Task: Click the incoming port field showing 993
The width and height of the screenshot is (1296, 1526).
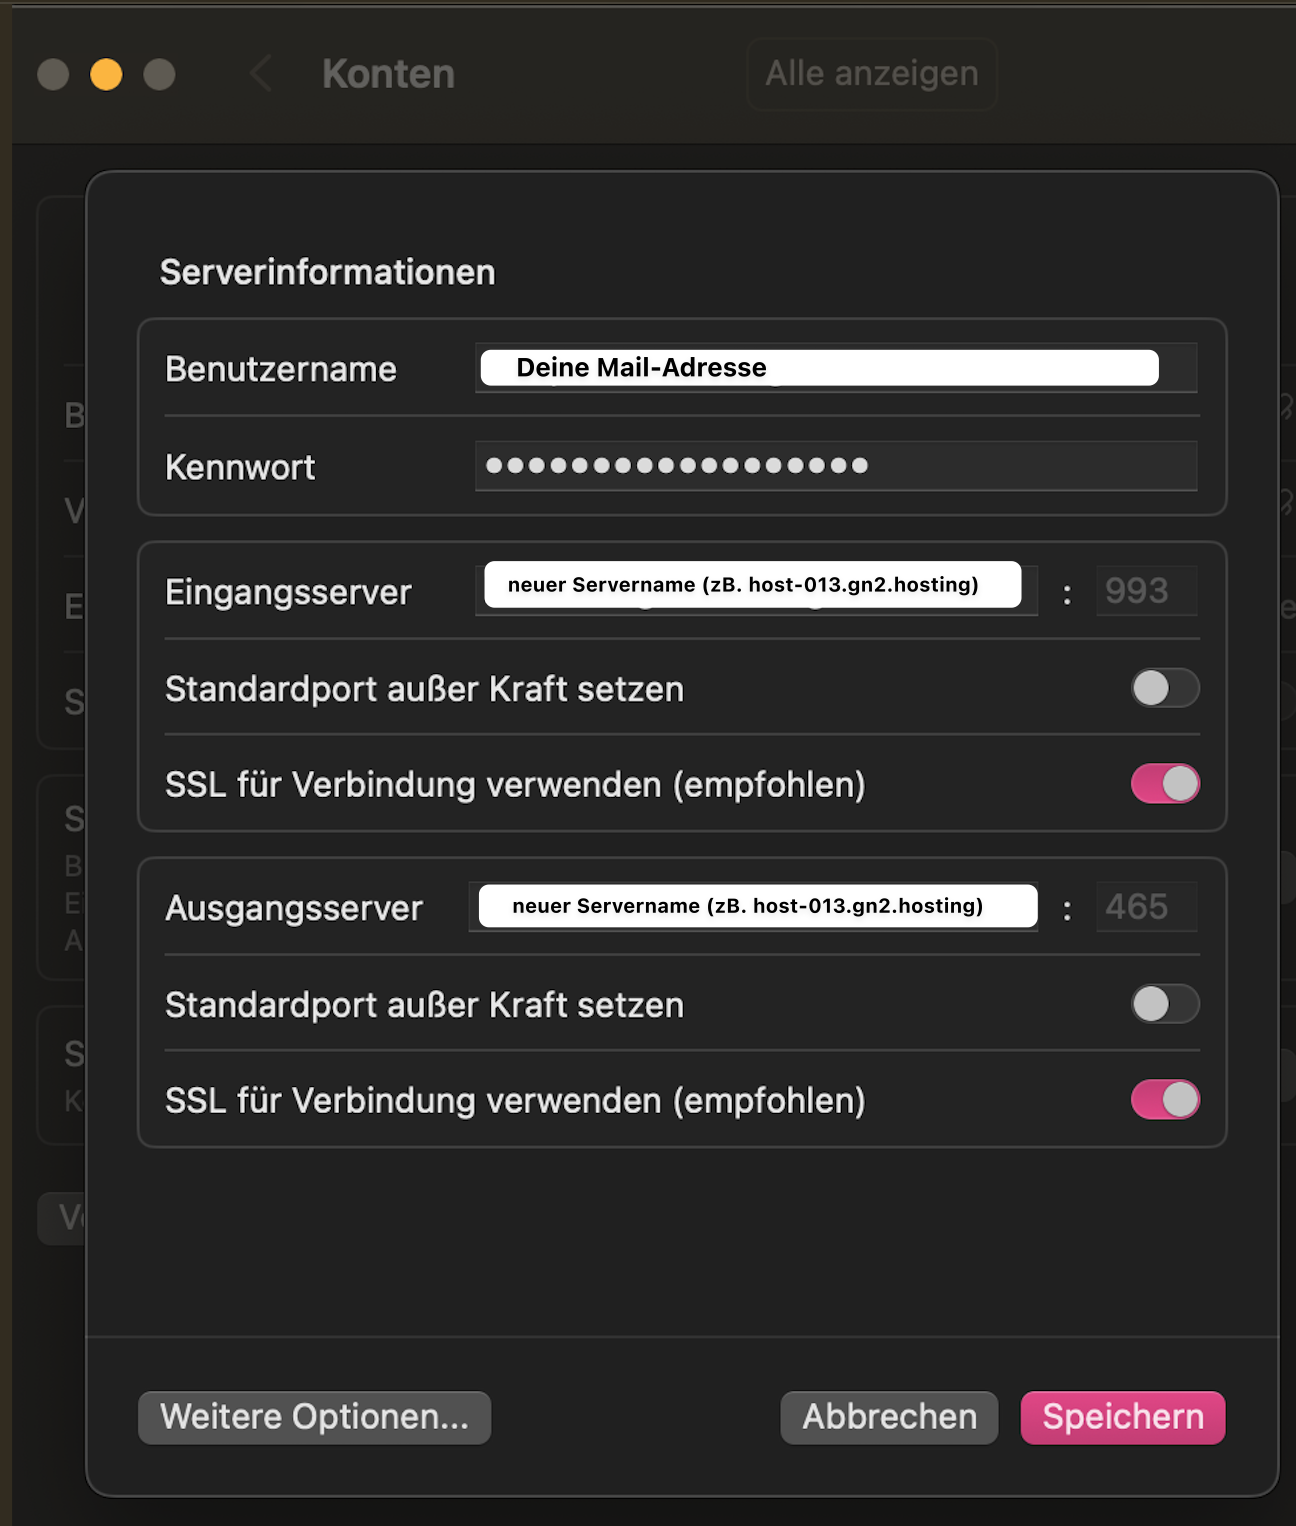Action: 1146,591
